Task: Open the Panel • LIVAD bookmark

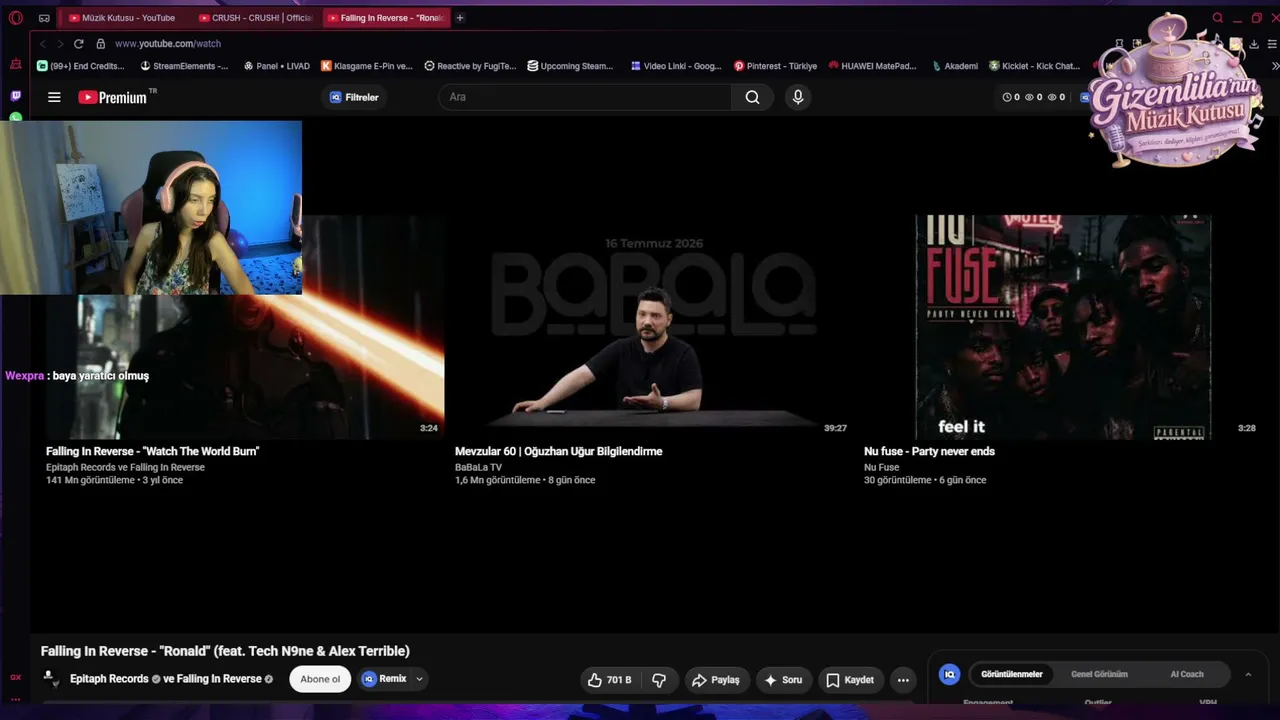Action: coord(277,66)
